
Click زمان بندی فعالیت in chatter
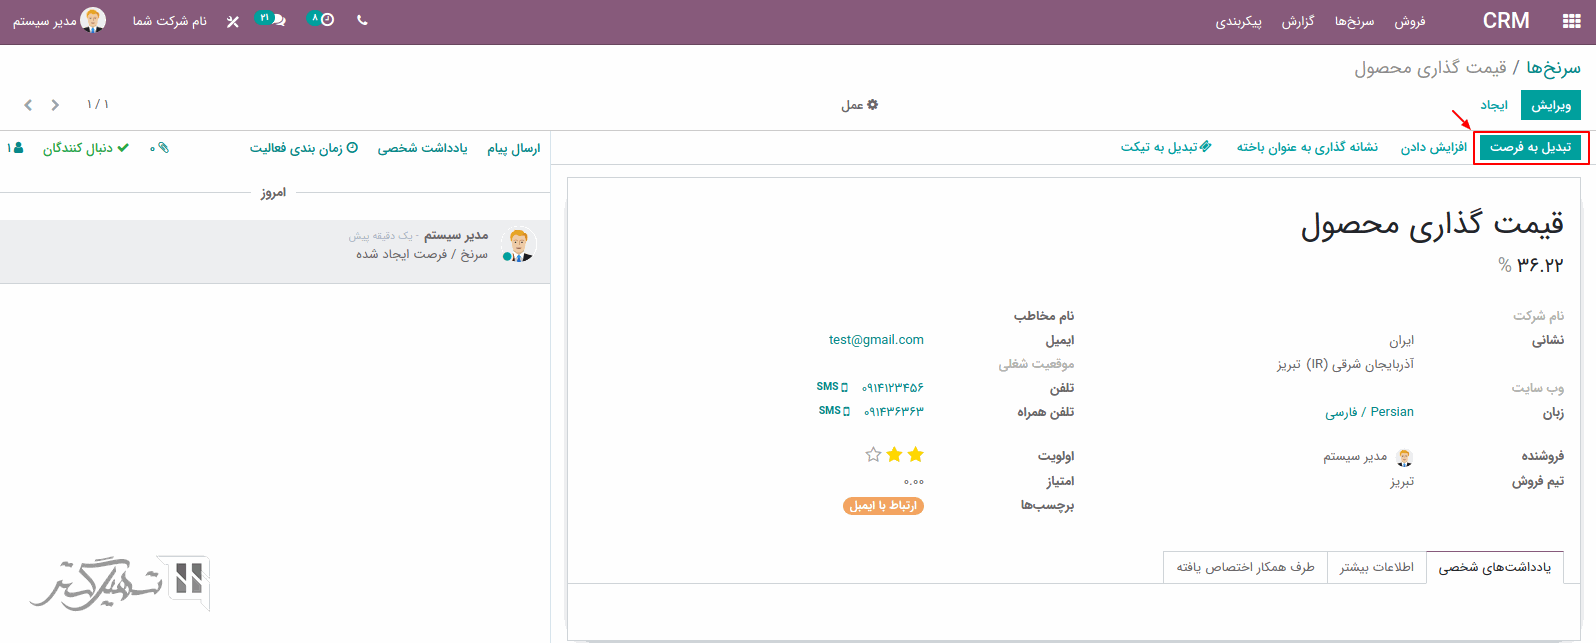click(304, 148)
